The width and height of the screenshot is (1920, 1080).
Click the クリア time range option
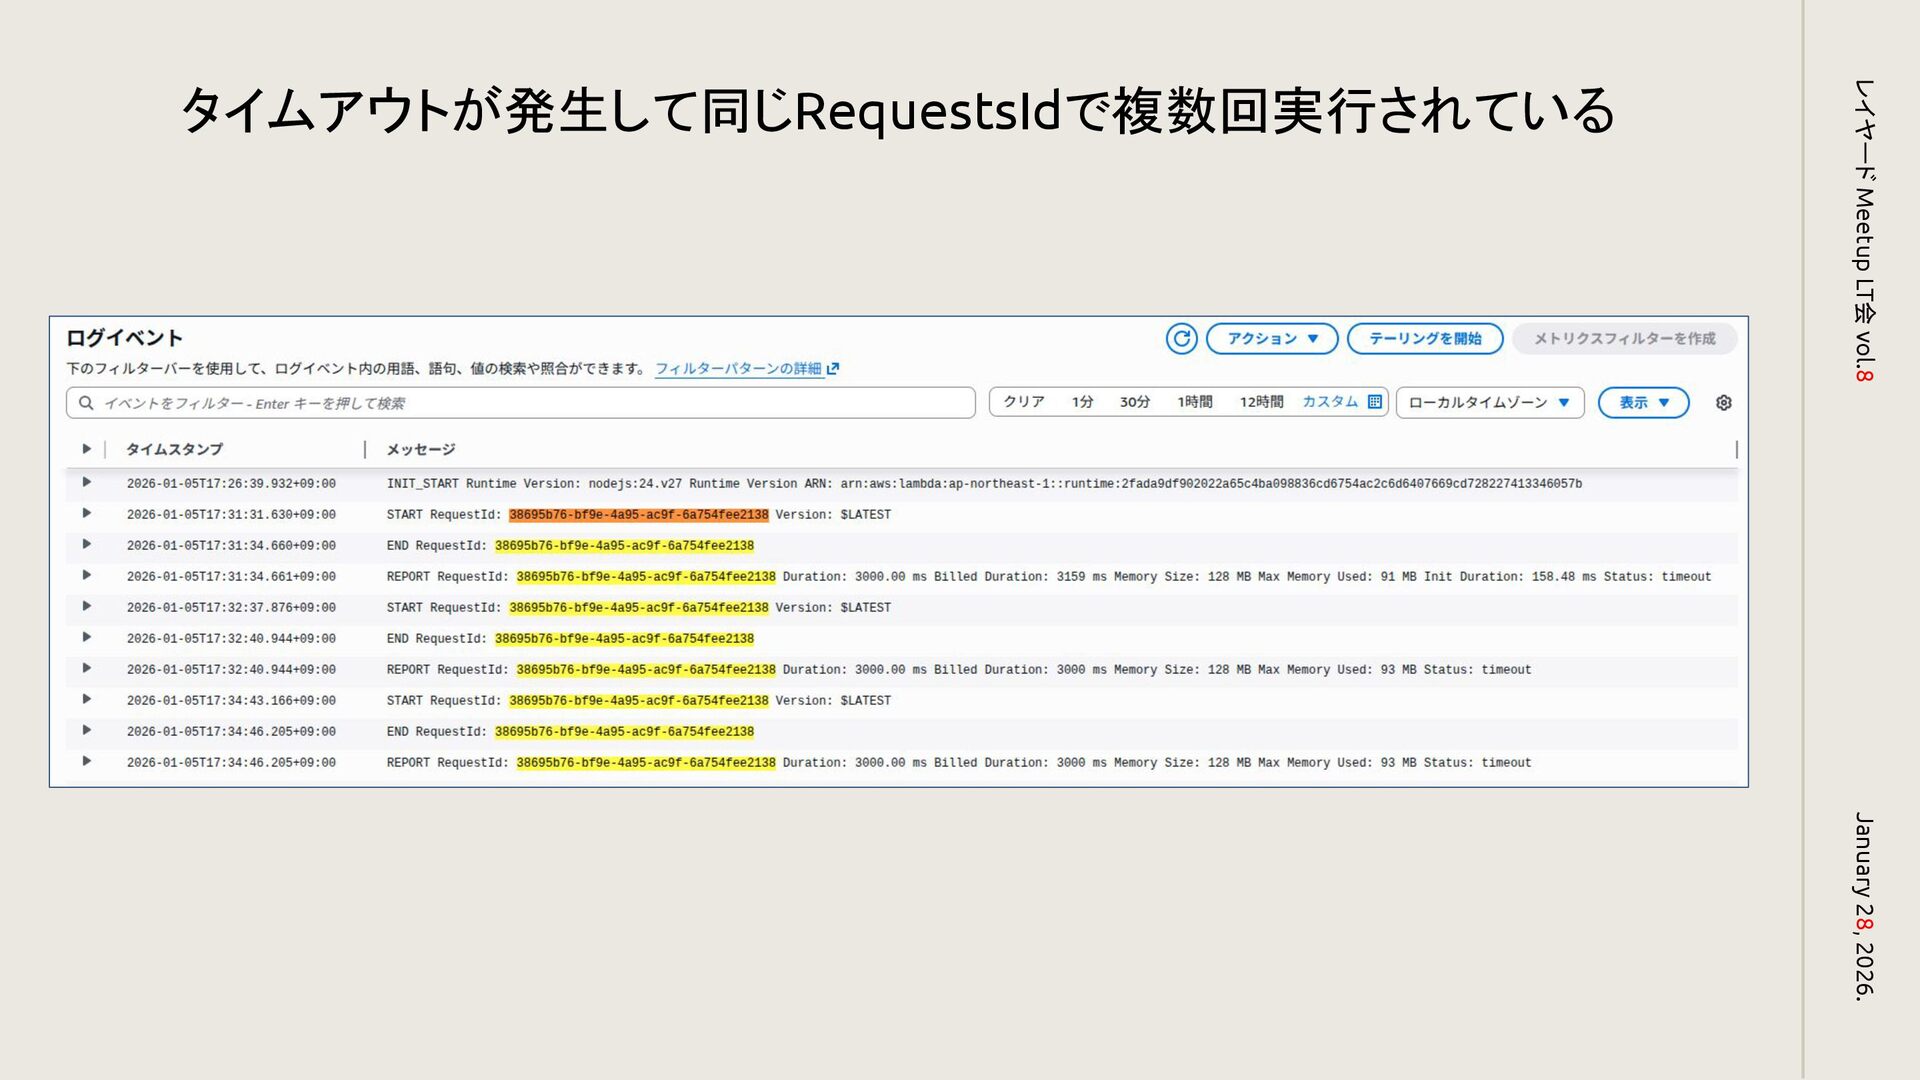1023,402
